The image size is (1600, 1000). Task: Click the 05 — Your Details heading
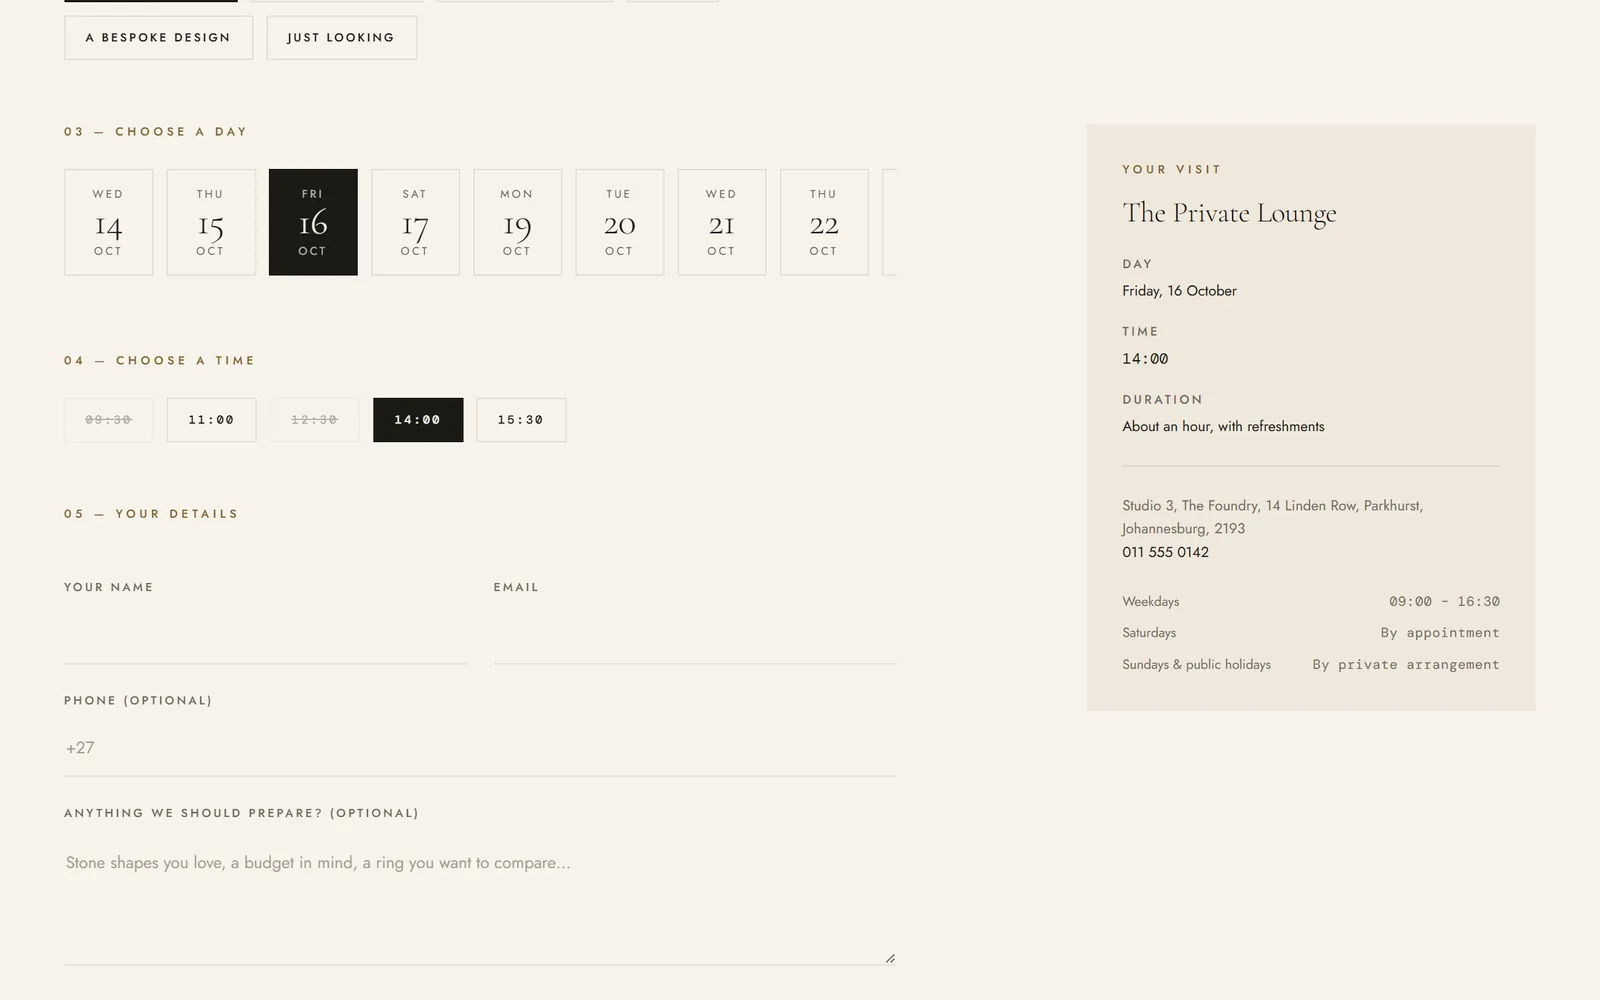click(x=151, y=514)
